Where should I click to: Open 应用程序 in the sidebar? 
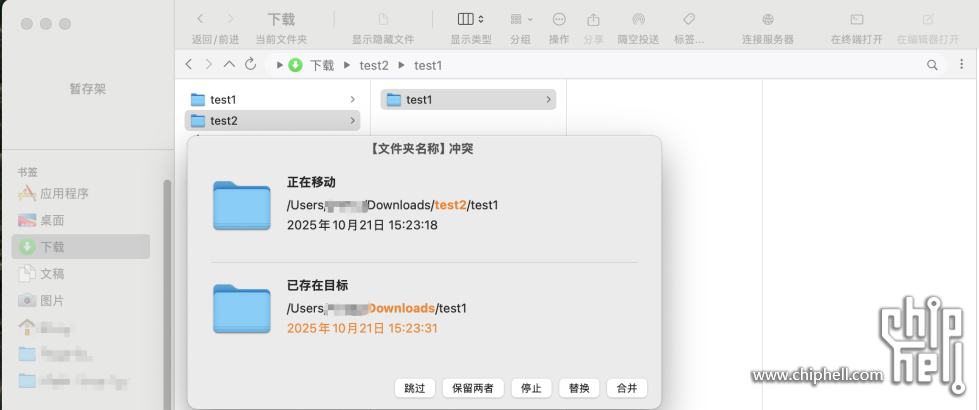[x=64, y=194]
